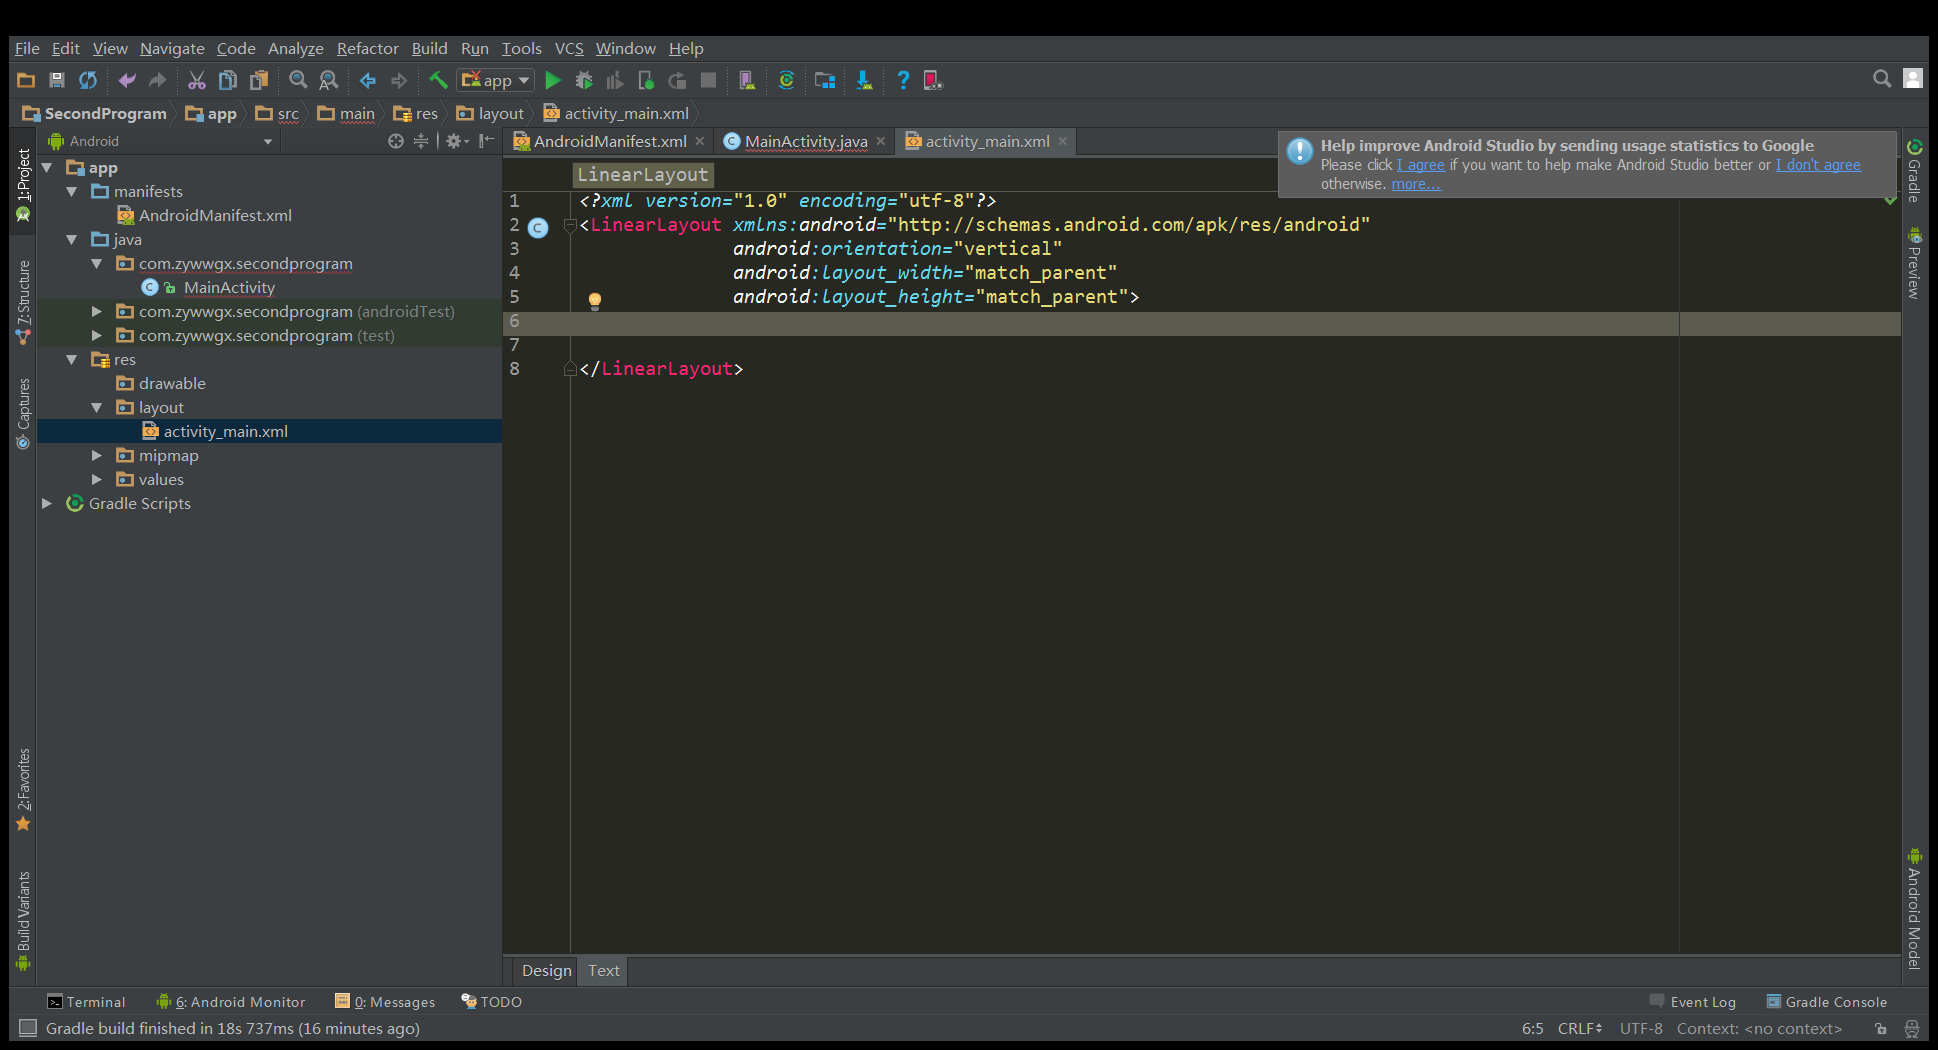This screenshot has width=1938, height=1050.
Task: Click the Save All floppy disk icon
Action: [57, 81]
